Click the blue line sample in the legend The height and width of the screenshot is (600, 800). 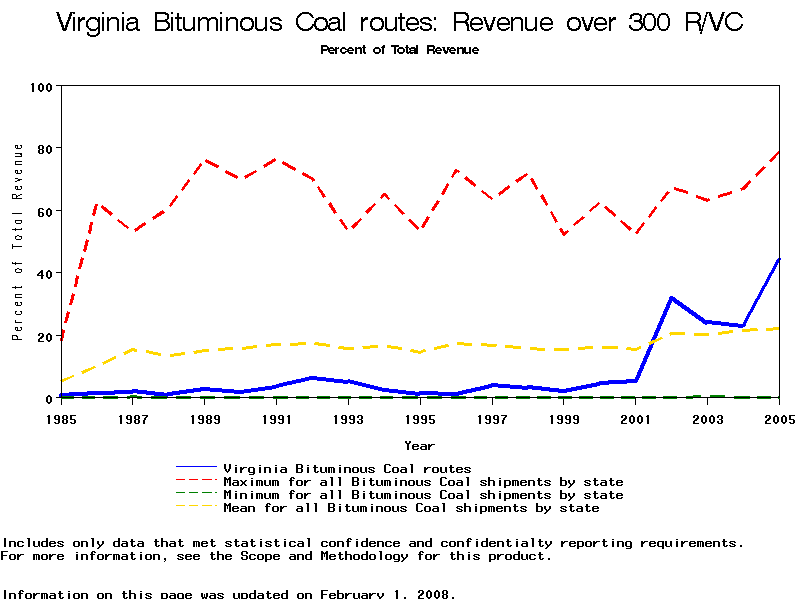[x=196, y=468]
